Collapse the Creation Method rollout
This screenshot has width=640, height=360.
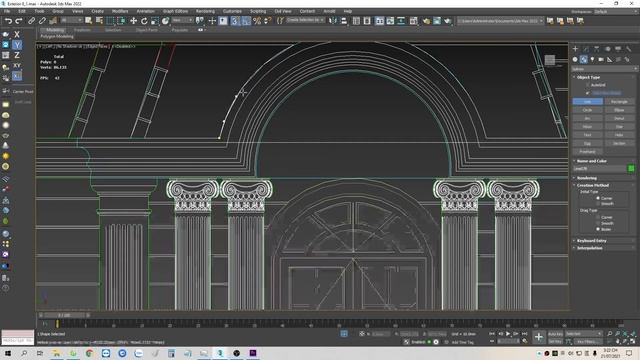(x=593, y=185)
